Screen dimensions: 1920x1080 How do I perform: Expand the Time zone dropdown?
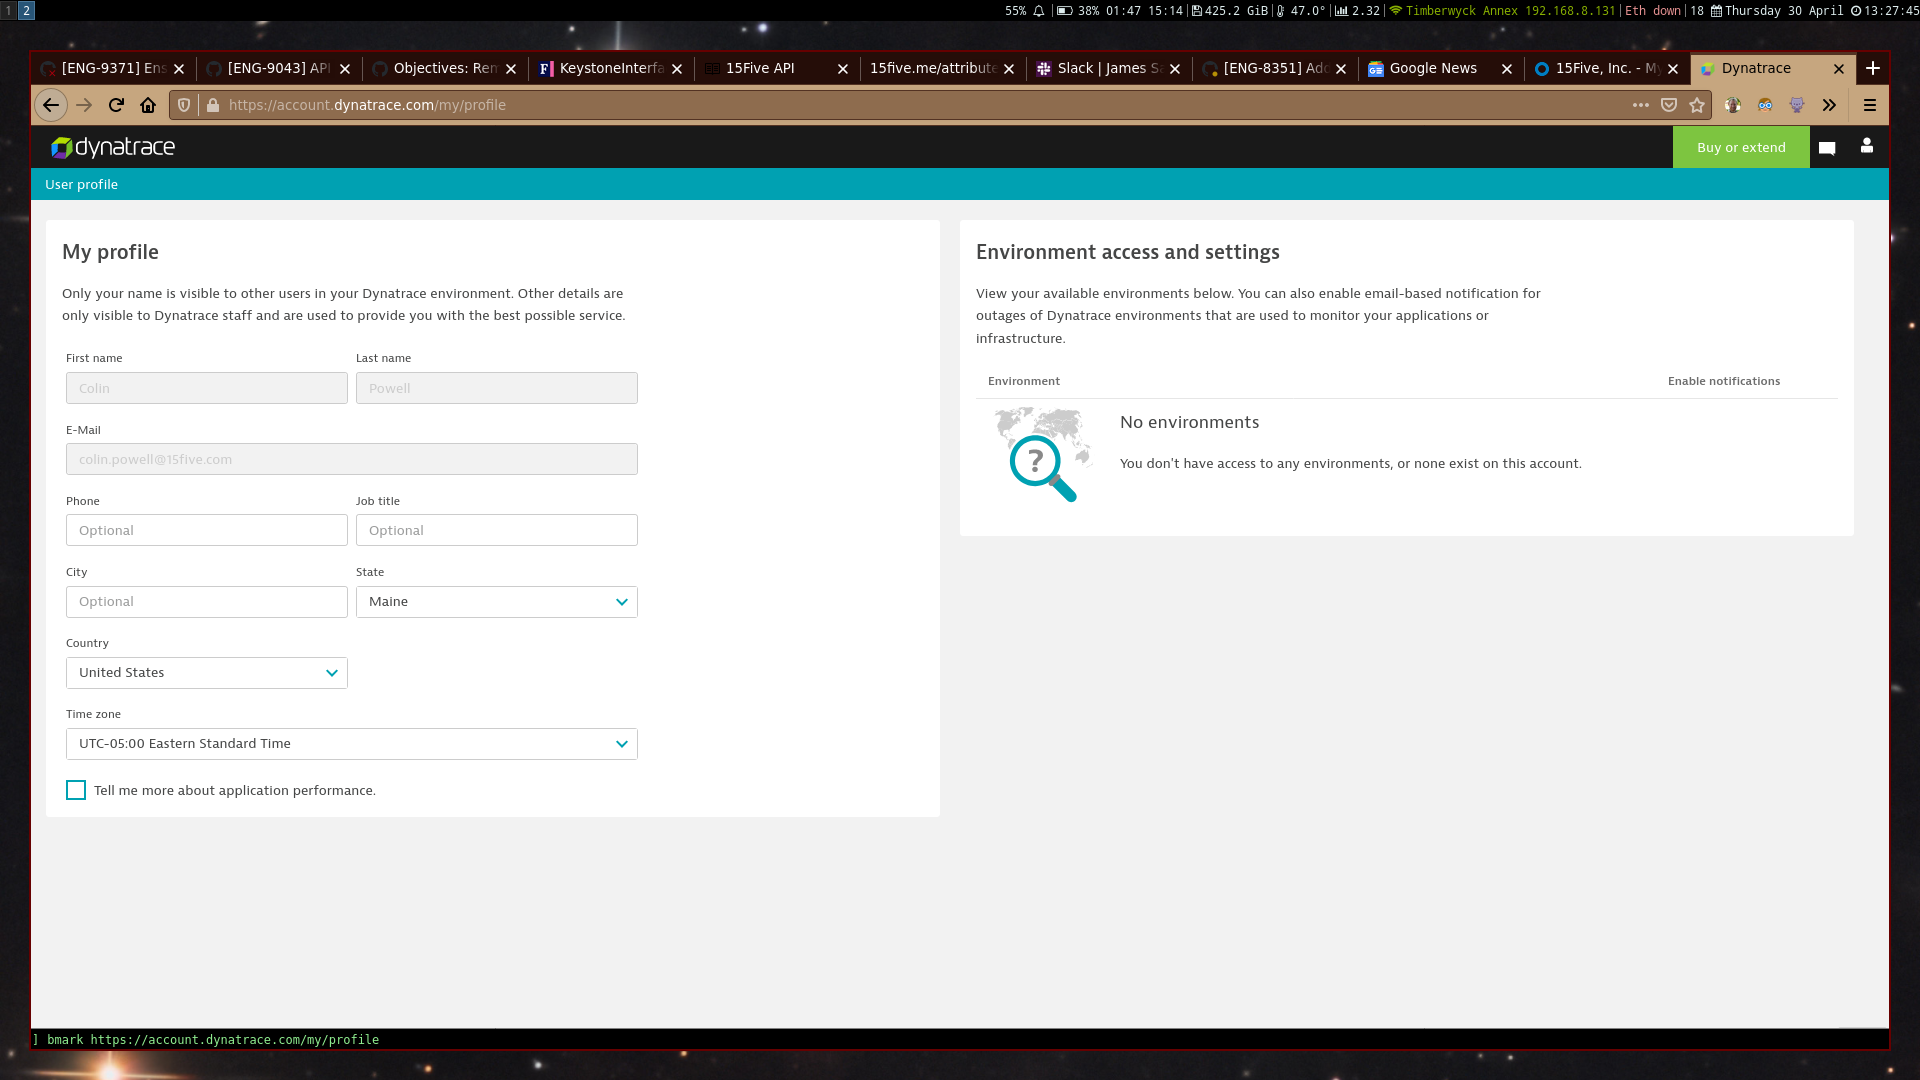[351, 744]
